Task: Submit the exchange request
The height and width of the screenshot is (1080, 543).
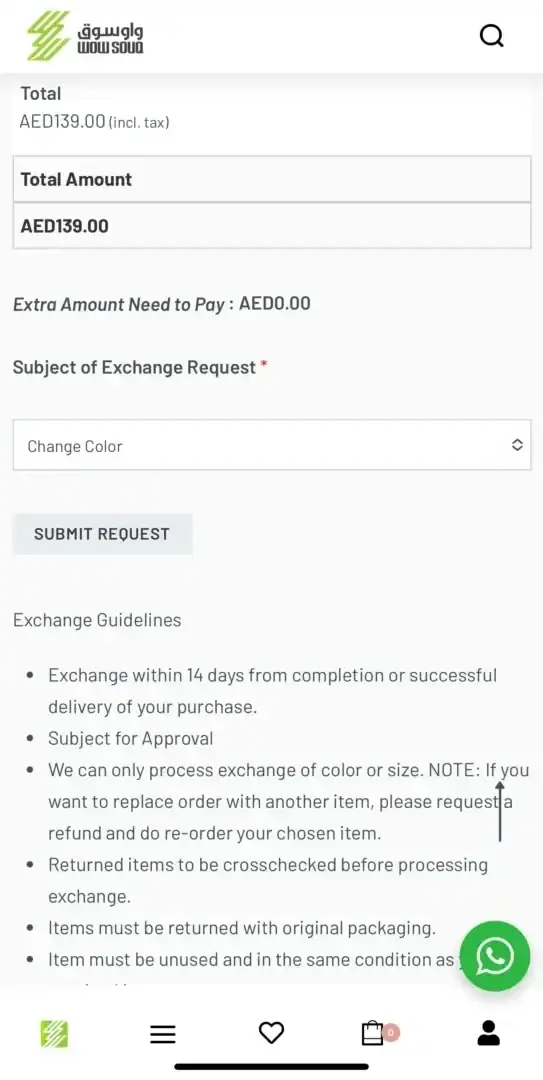Action: coord(102,534)
